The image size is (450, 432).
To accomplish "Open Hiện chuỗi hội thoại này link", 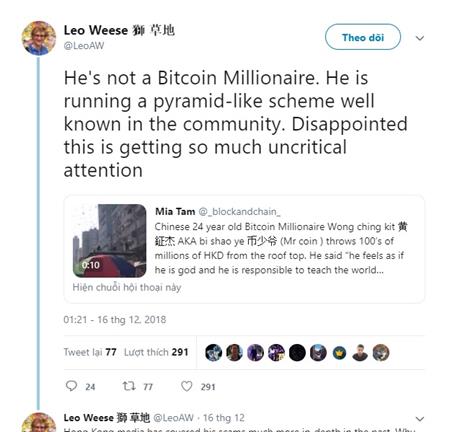I will [127, 287].
